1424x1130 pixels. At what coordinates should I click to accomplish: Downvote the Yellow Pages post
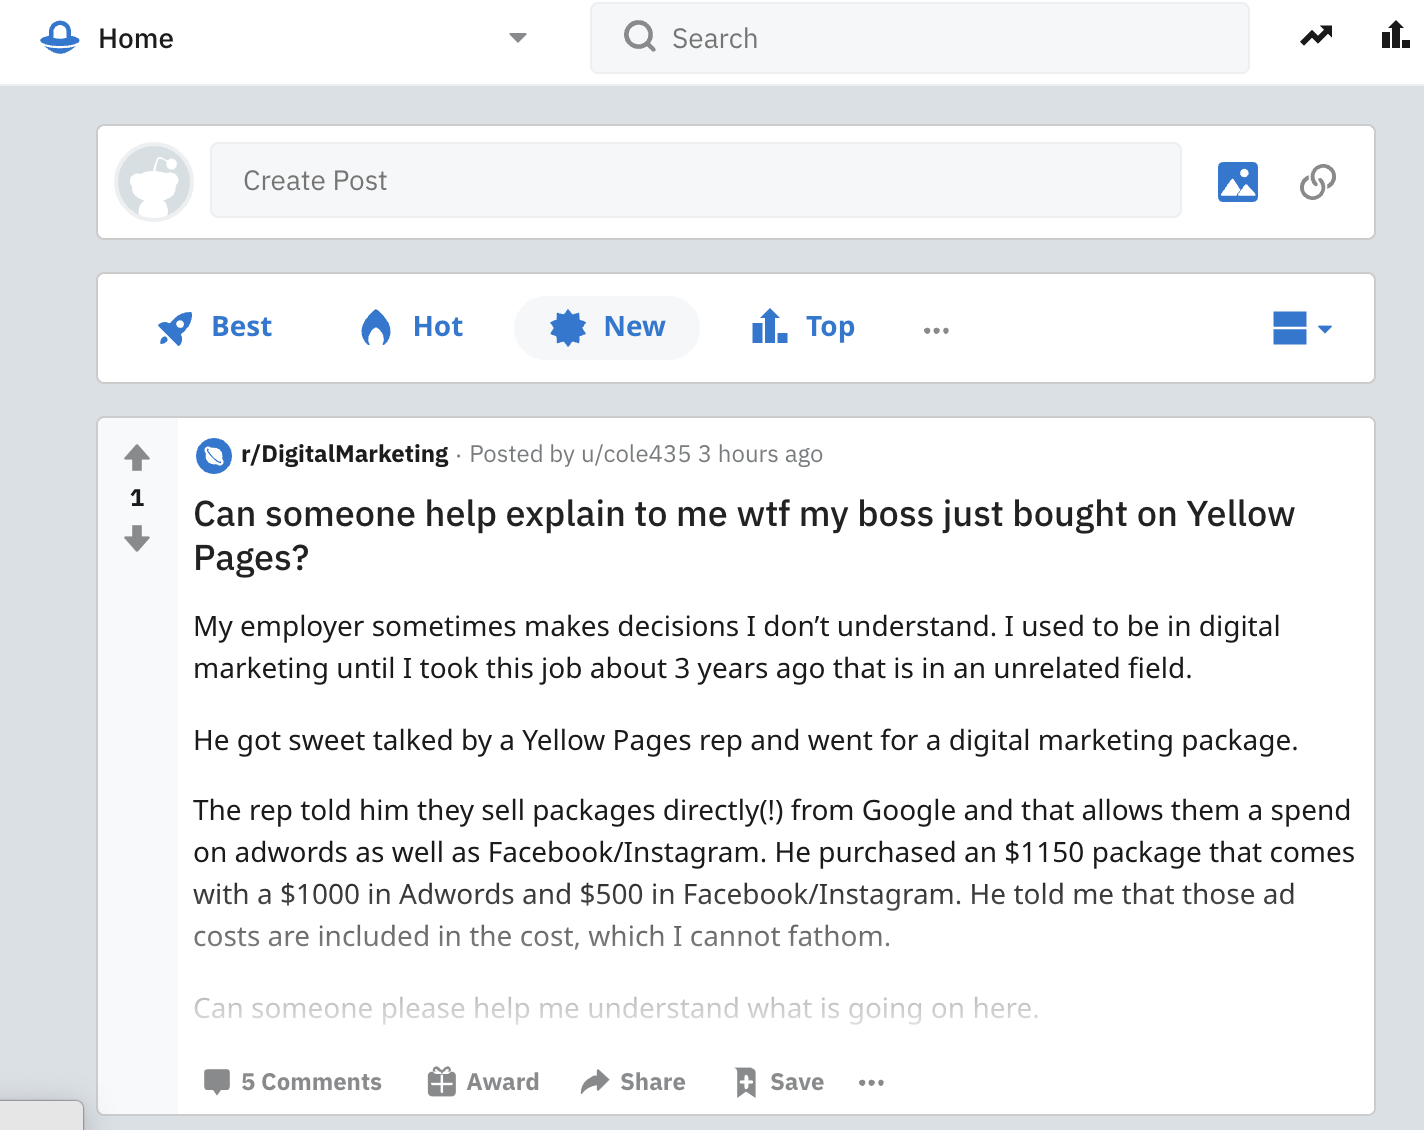click(136, 539)
